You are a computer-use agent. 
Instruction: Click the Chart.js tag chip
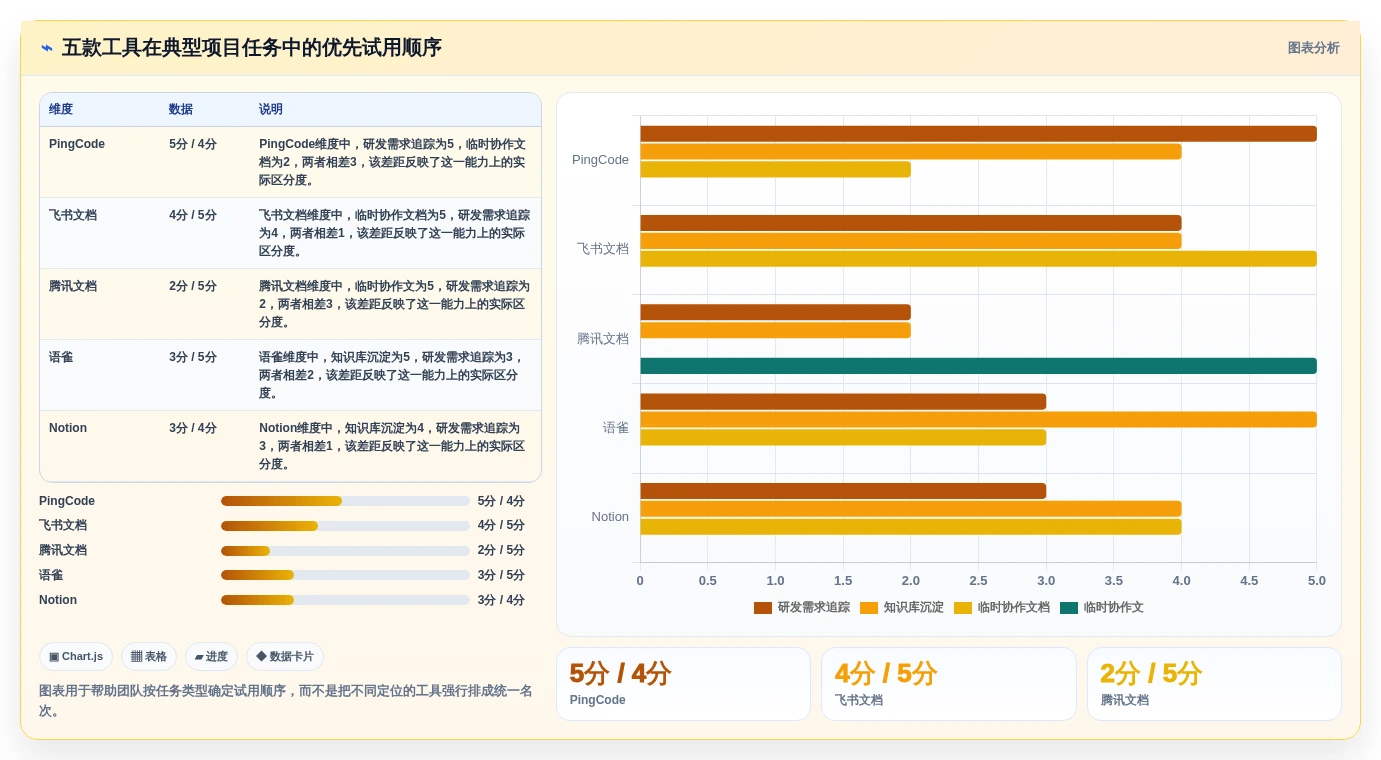click(76, 657)
